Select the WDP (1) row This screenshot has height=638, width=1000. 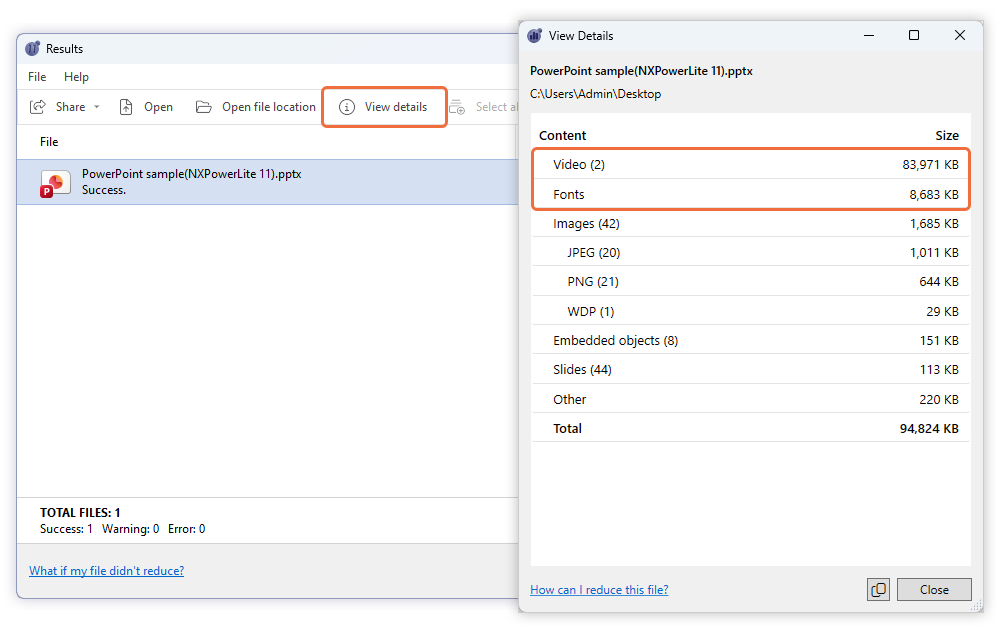(x=751, y=311)
